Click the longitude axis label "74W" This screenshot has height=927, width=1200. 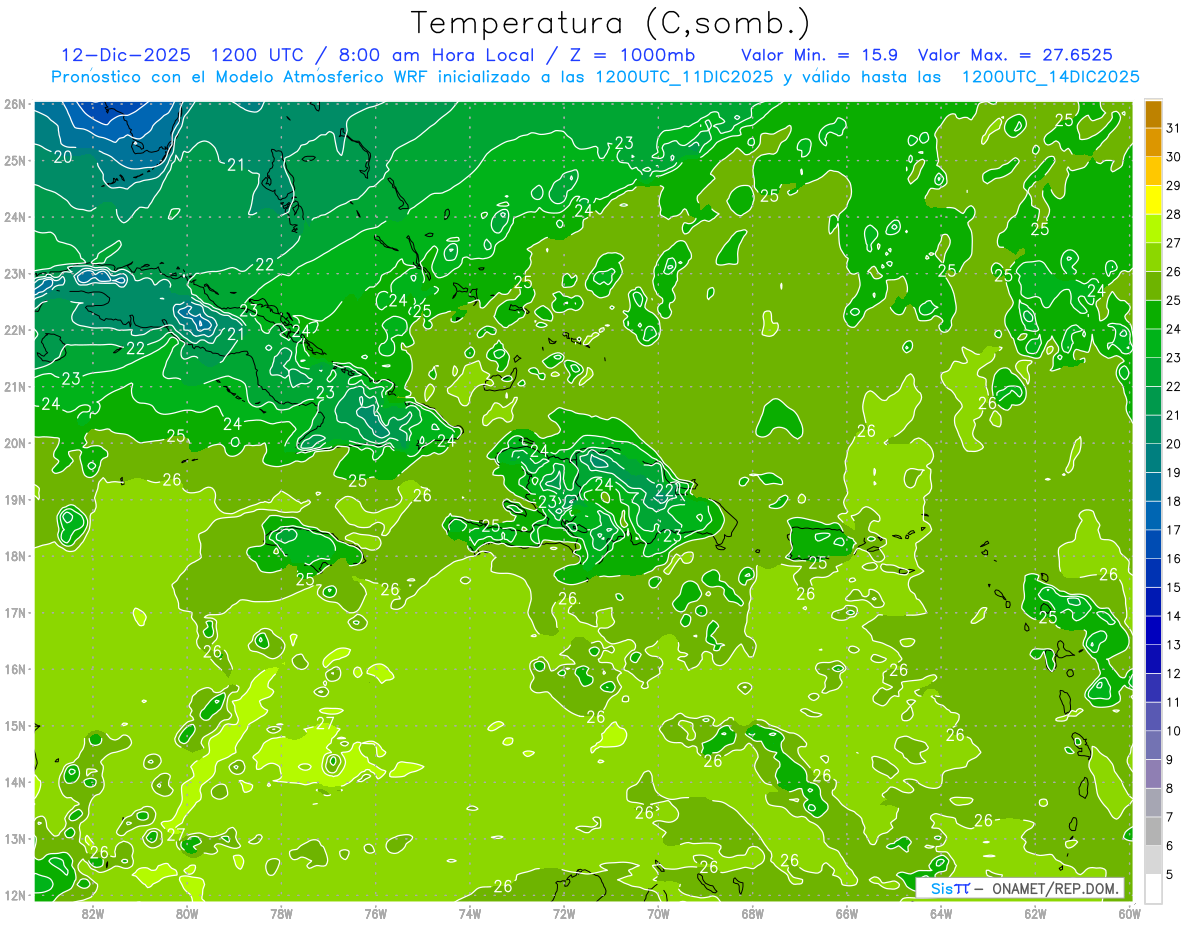[470, 913]
